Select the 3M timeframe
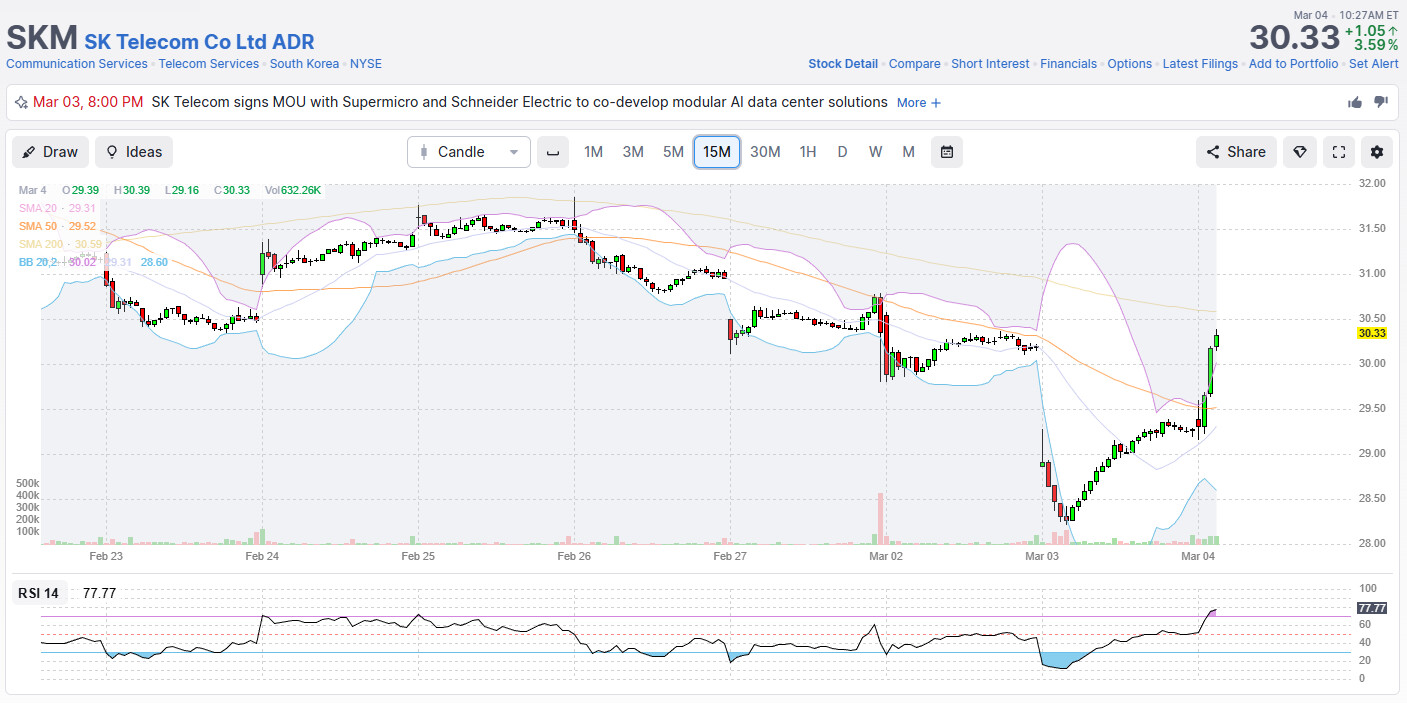This screenshot has width=1407, height=703. tap(633, 152)
